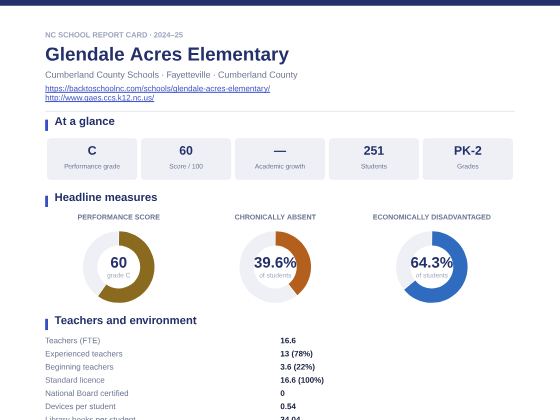This screenshot has width=560, height=420.
Task: Select the CHRONICALLY ABSENT chart label
Action: (275, 217)
